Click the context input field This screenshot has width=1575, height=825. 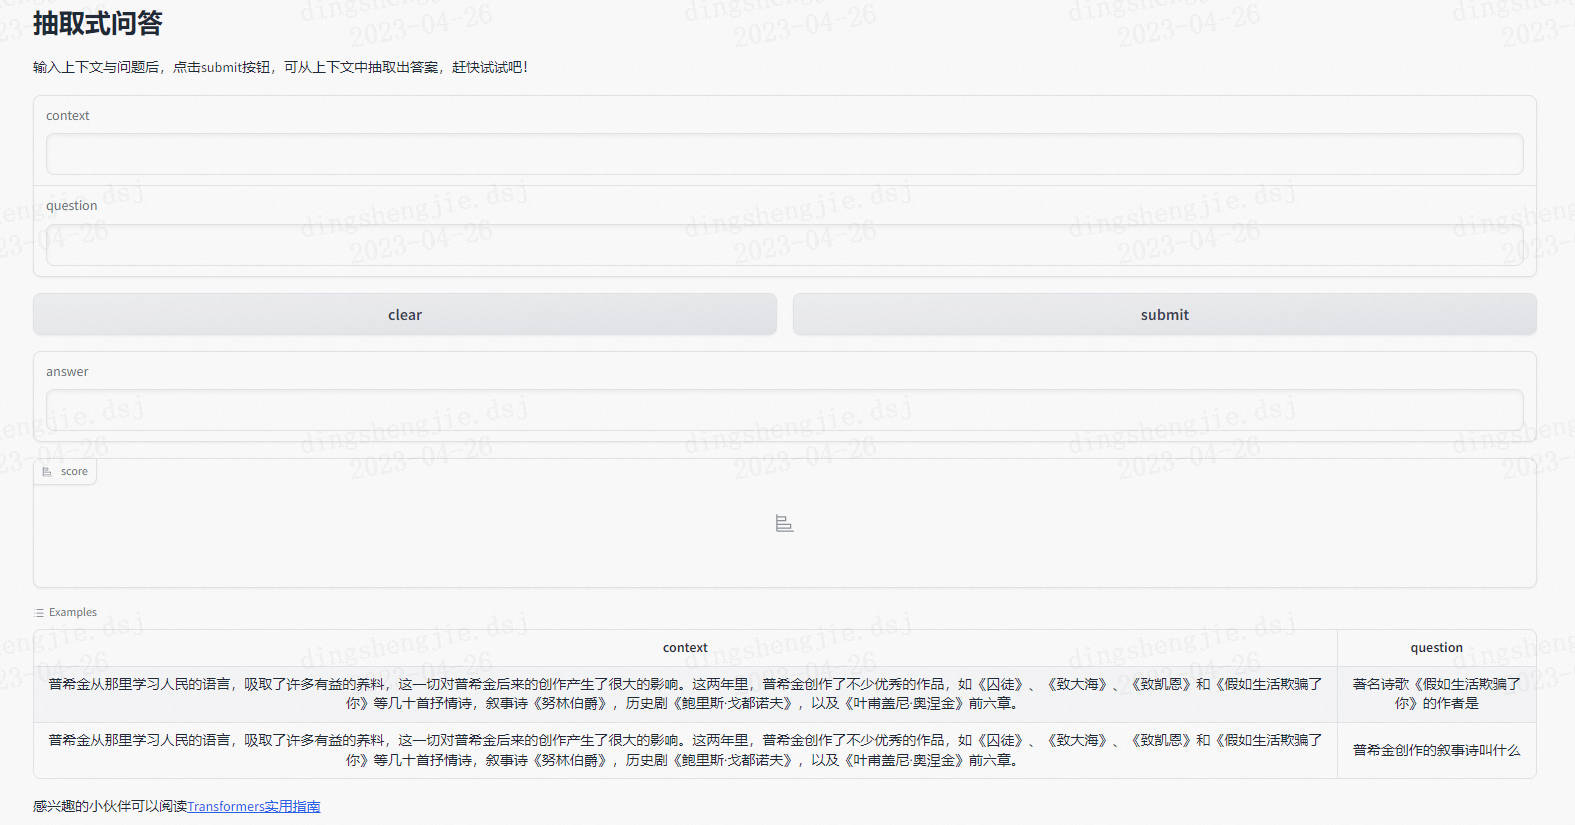(x=784, y=154)
